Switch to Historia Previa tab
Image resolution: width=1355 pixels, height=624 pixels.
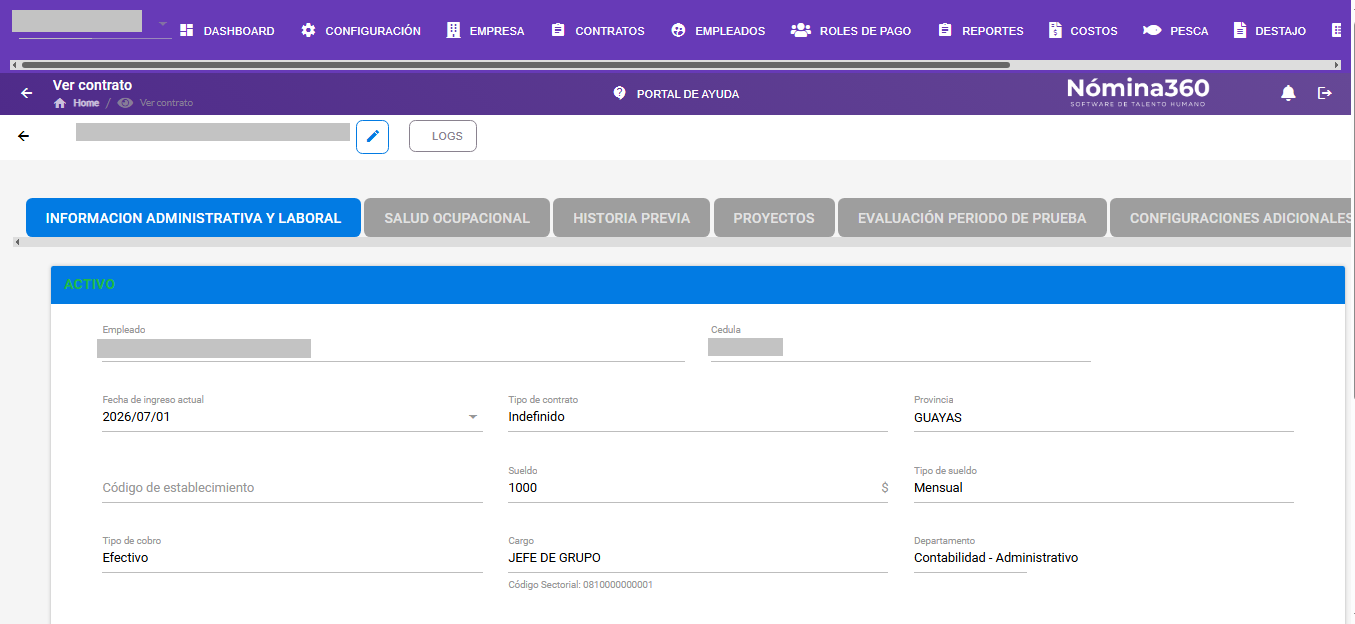pos(631,218)
